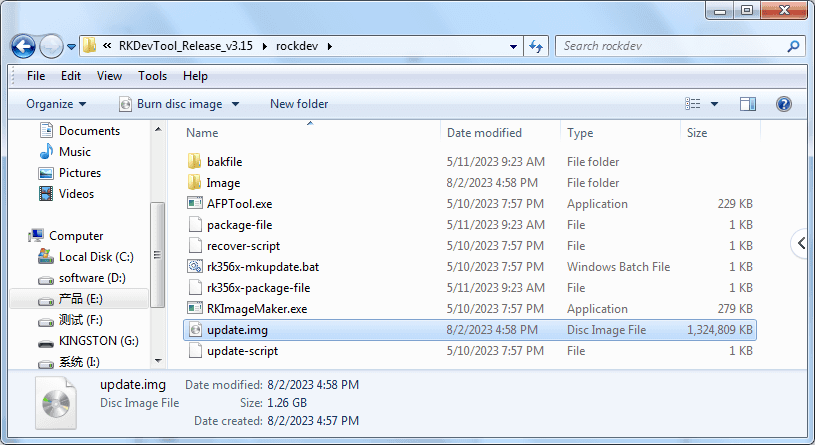Select the AFPTool.exe application icon

click(195, 204)
